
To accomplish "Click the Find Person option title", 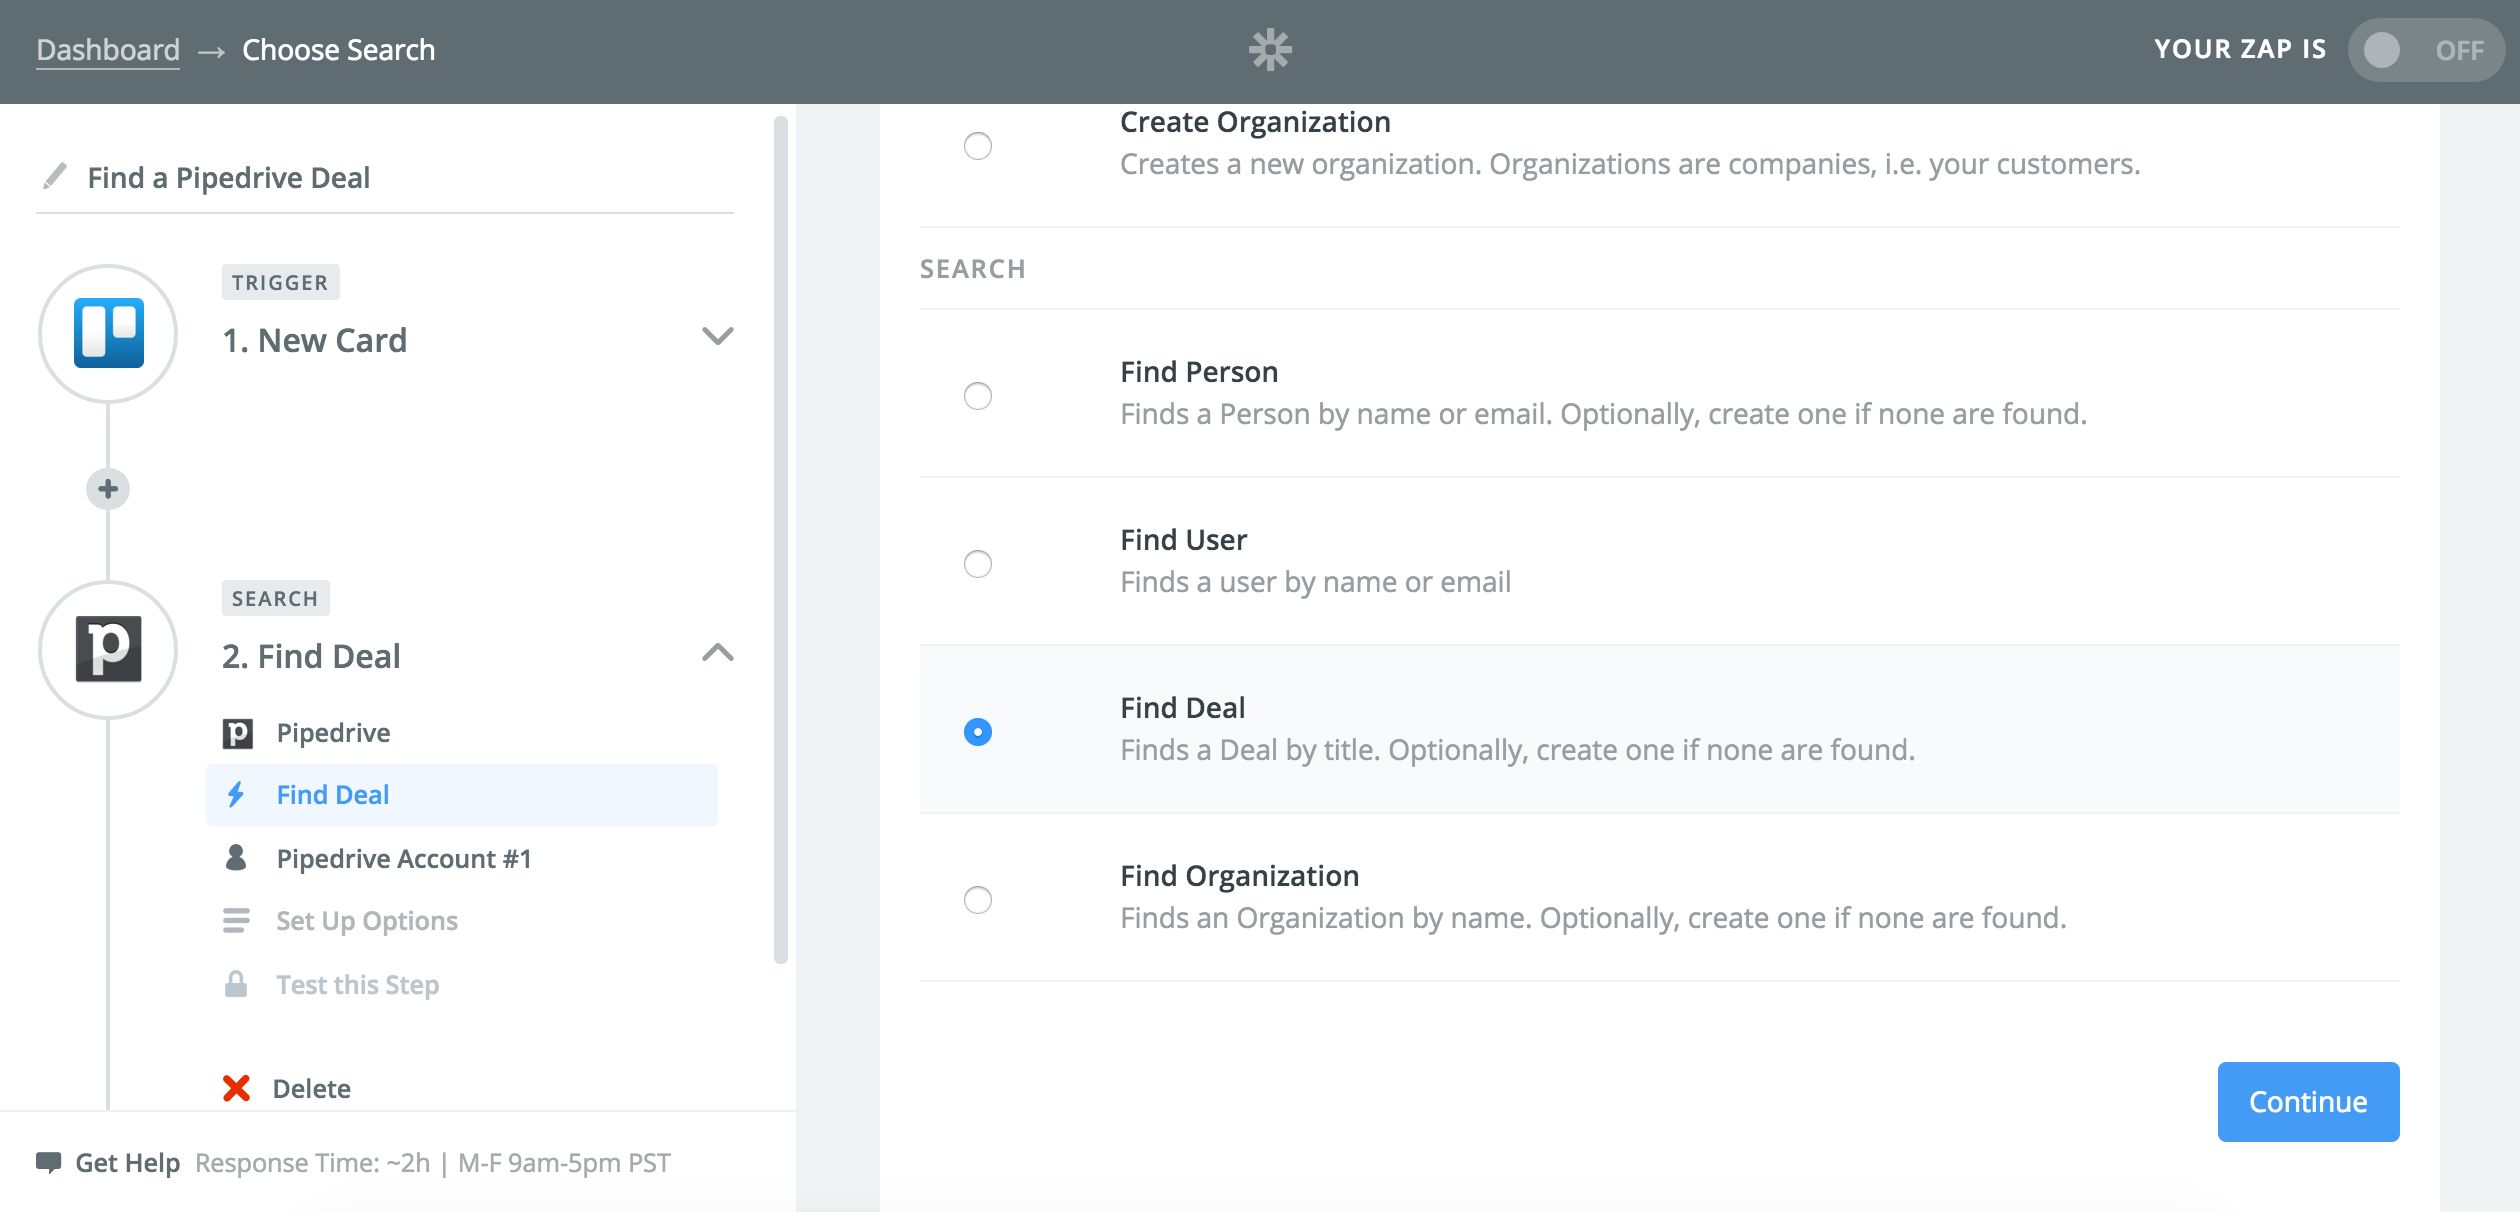I will point(1199,372).
